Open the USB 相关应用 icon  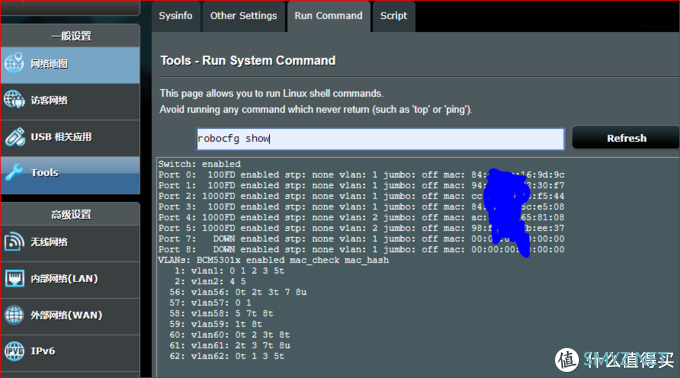pos(15,137)
